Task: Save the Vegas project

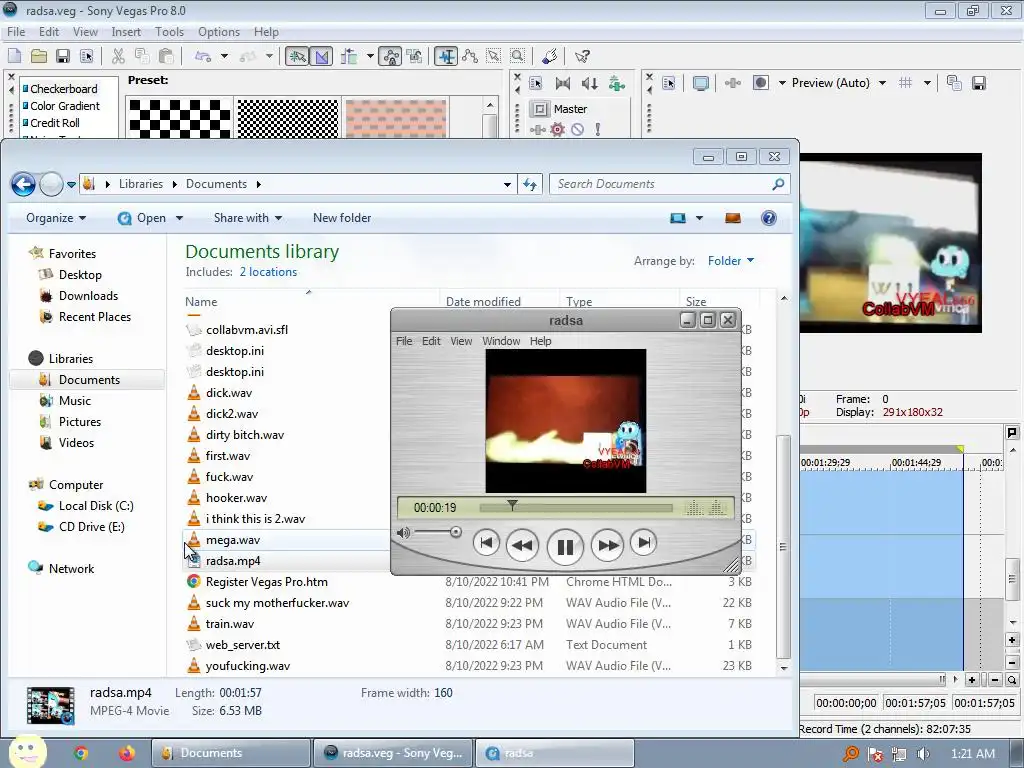Action: pos(63,57)
